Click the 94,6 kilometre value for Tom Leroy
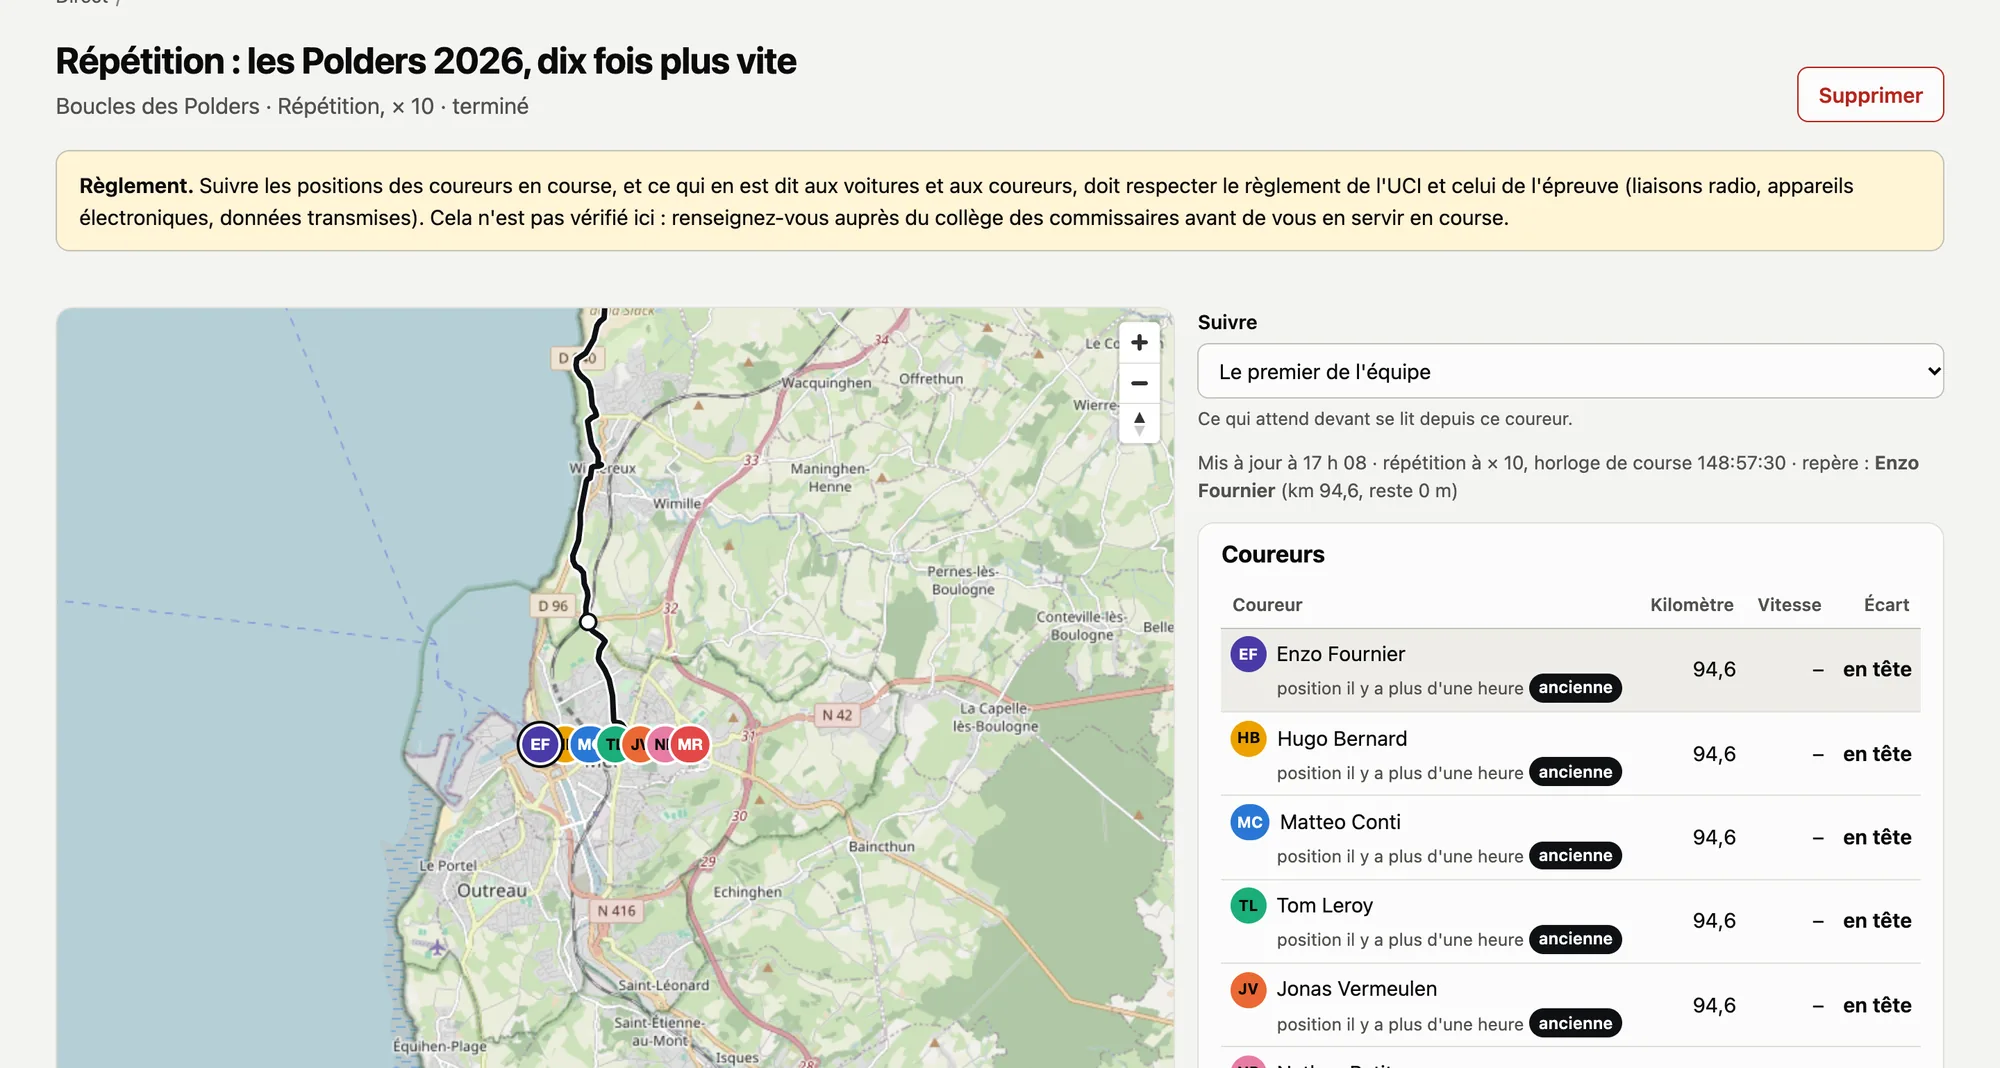2000x1068 pixels. coord(1714,921)
